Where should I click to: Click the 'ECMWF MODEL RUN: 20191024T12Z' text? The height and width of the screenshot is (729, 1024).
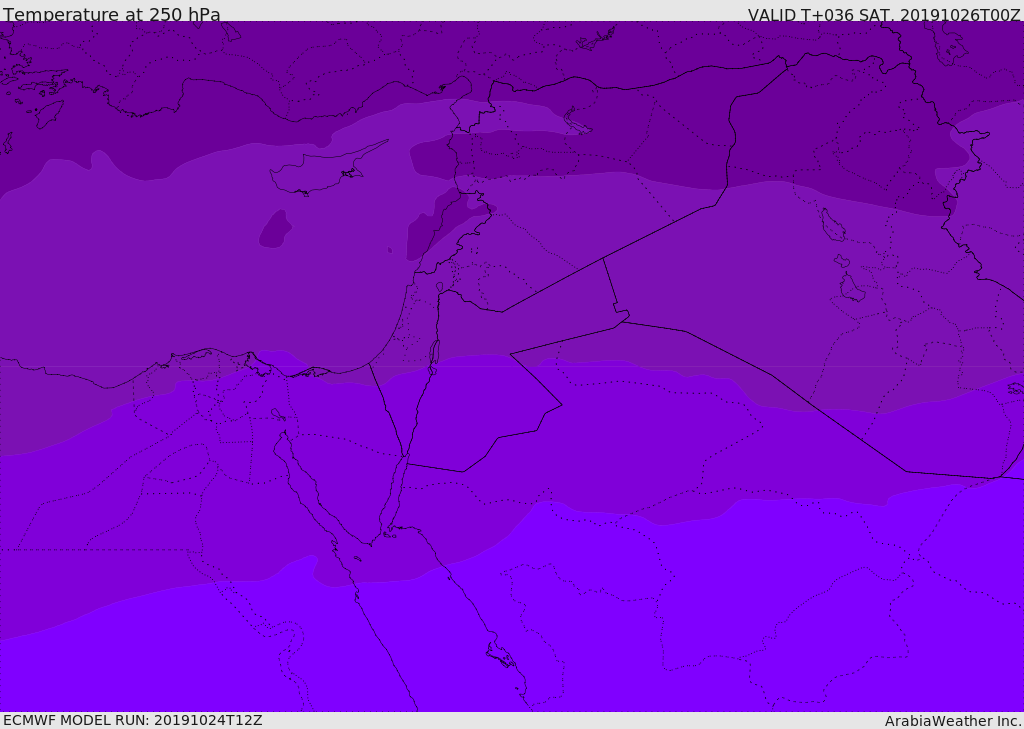133,720
